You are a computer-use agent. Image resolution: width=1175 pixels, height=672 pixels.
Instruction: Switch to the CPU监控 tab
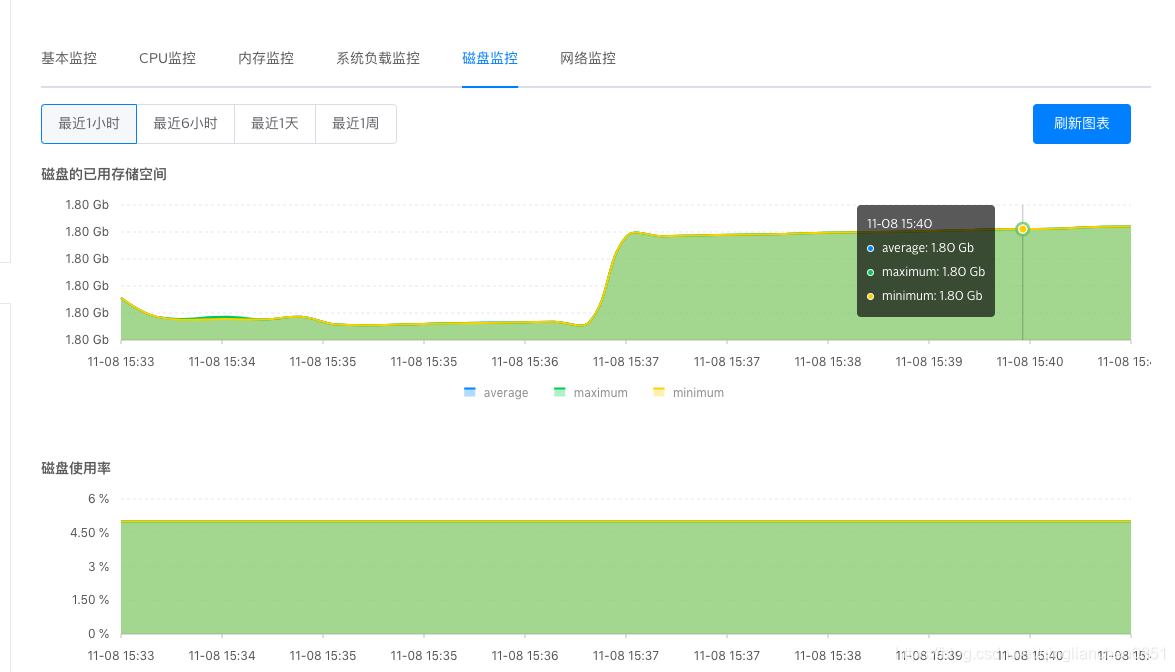pos(167,58)
